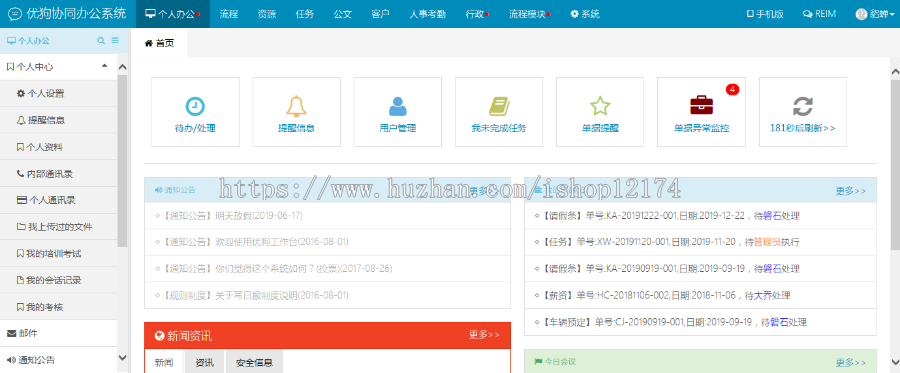Open 我的培训考试 in the sidebar
Image resolution: width=900 pixels, height=373 pixels.
59,253
